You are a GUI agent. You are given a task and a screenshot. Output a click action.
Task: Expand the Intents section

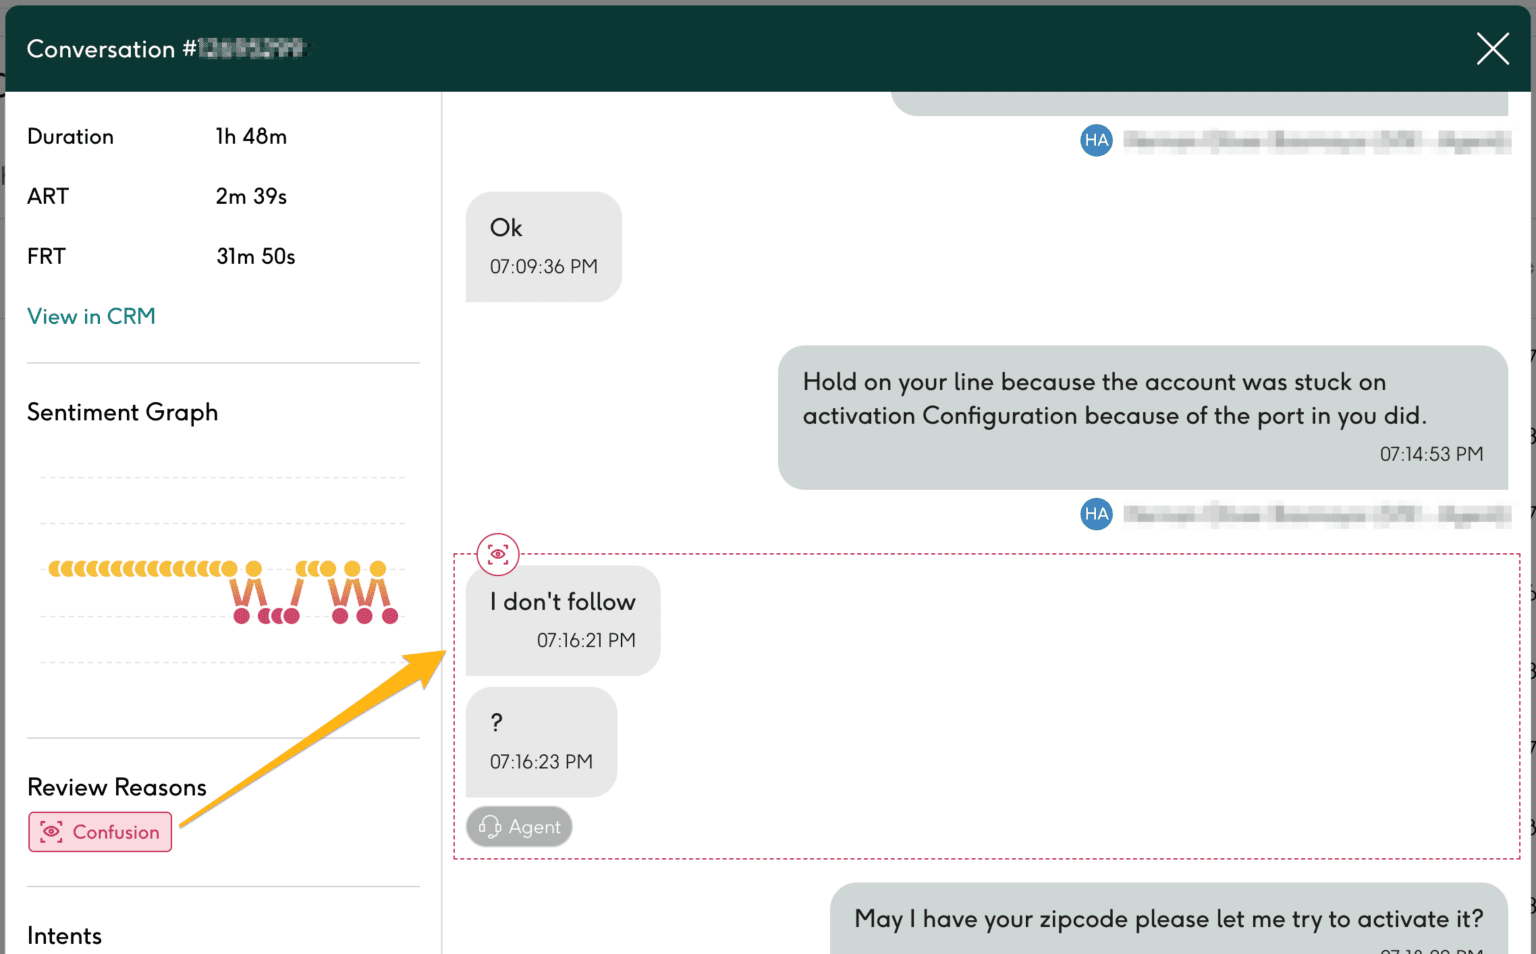[x=64, y=936]
